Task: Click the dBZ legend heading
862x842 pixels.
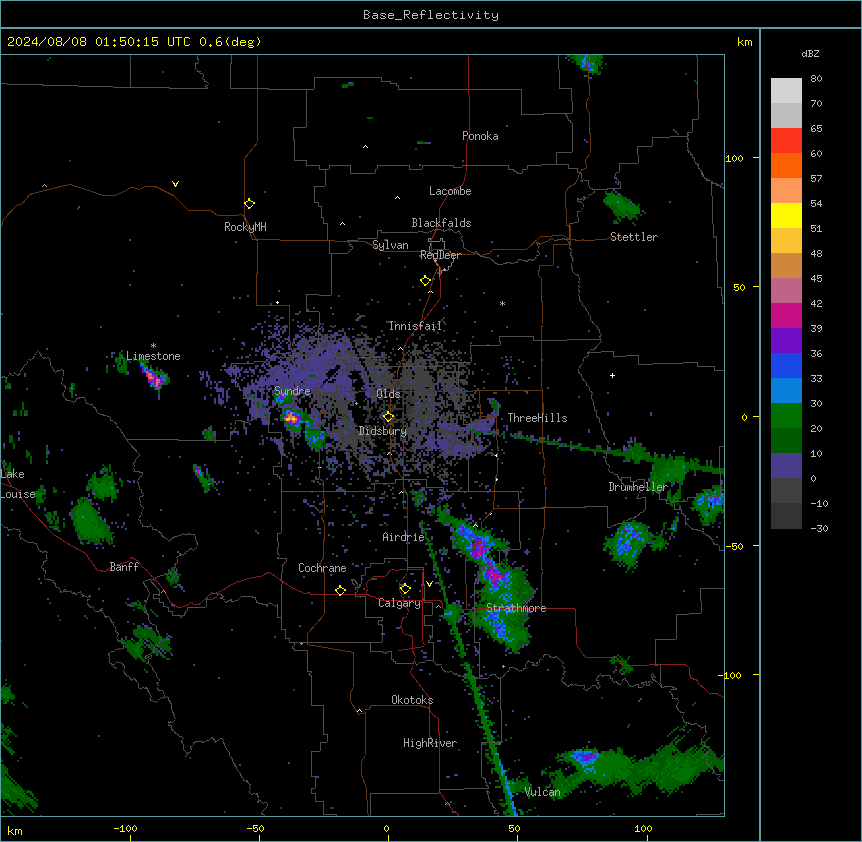Action: coord(810,53)
